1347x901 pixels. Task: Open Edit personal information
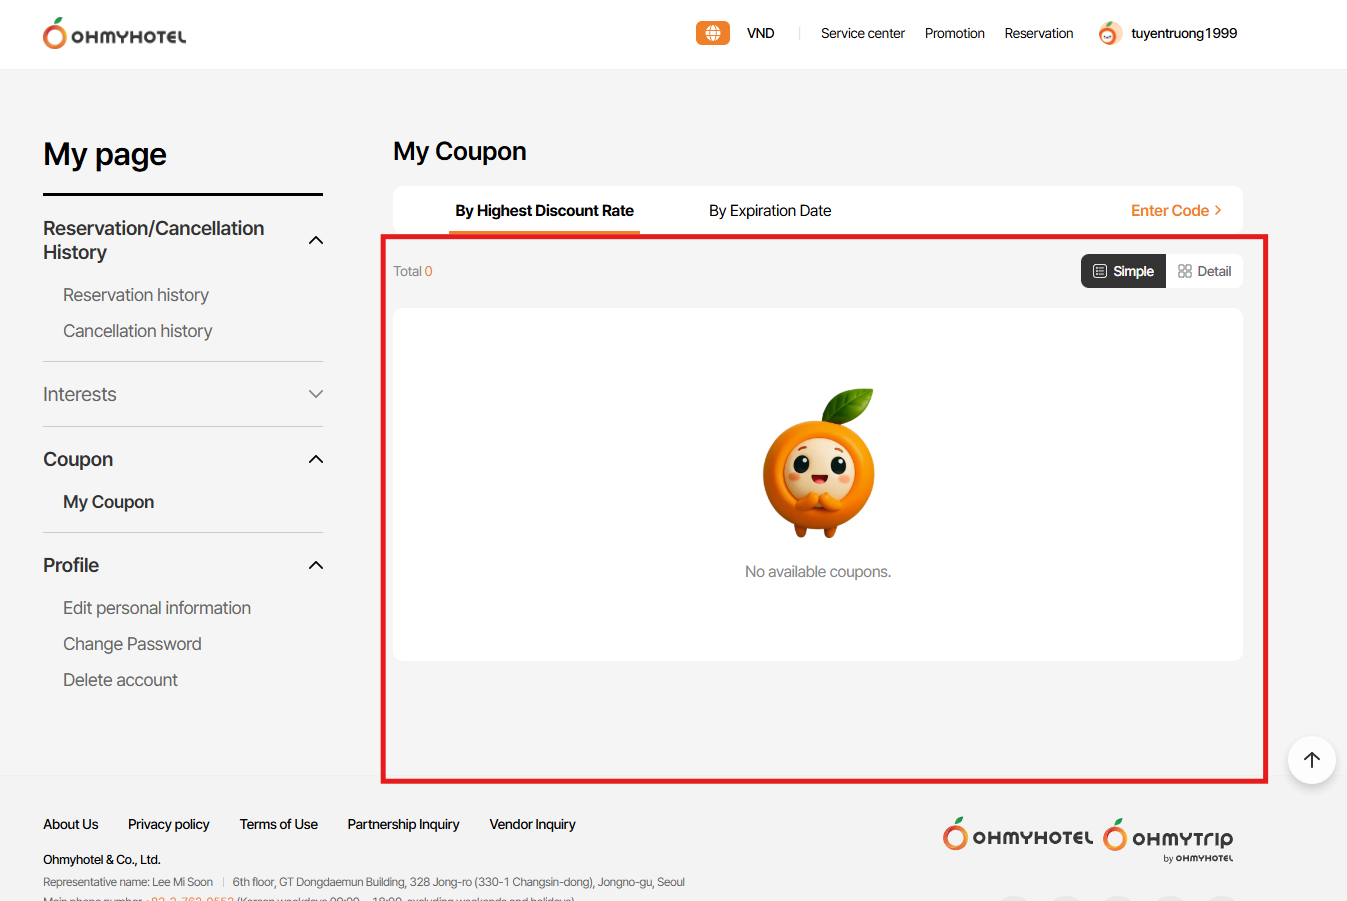pyautogui.click(x=157, y=608)
